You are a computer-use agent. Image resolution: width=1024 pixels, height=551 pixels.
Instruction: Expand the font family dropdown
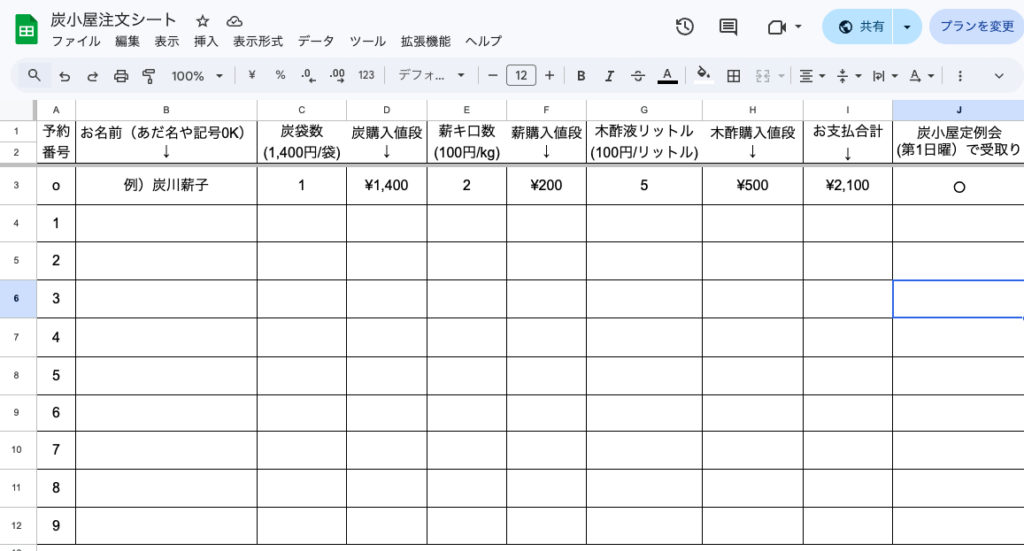tap(432, 76)
